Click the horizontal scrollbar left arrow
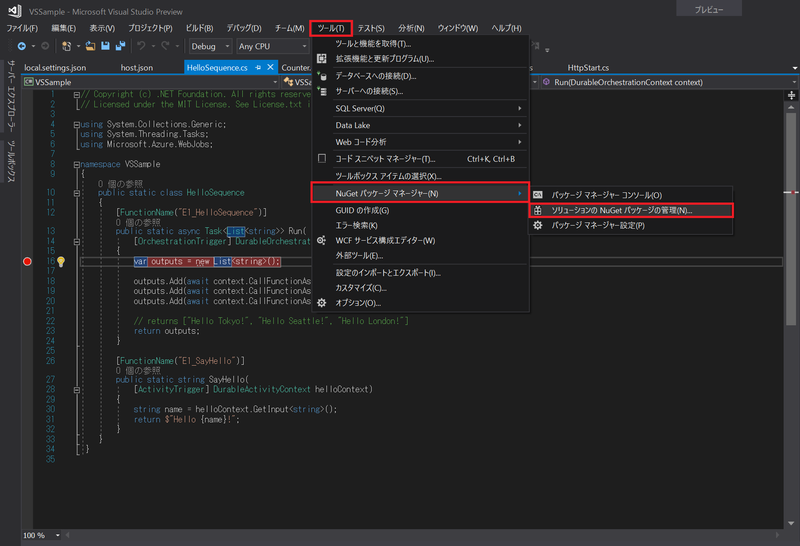The width and height of the screenshot is (800, 546). 67,535
